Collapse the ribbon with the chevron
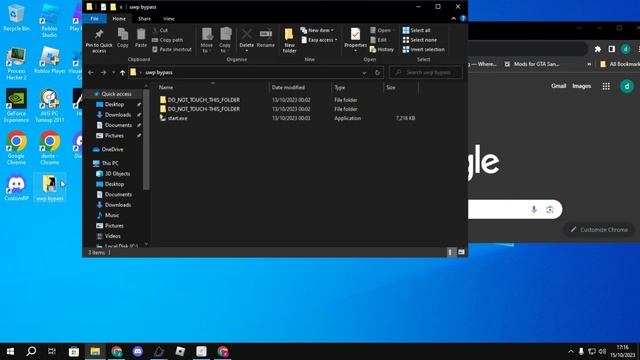640x360 pixels. click(453, 18)
